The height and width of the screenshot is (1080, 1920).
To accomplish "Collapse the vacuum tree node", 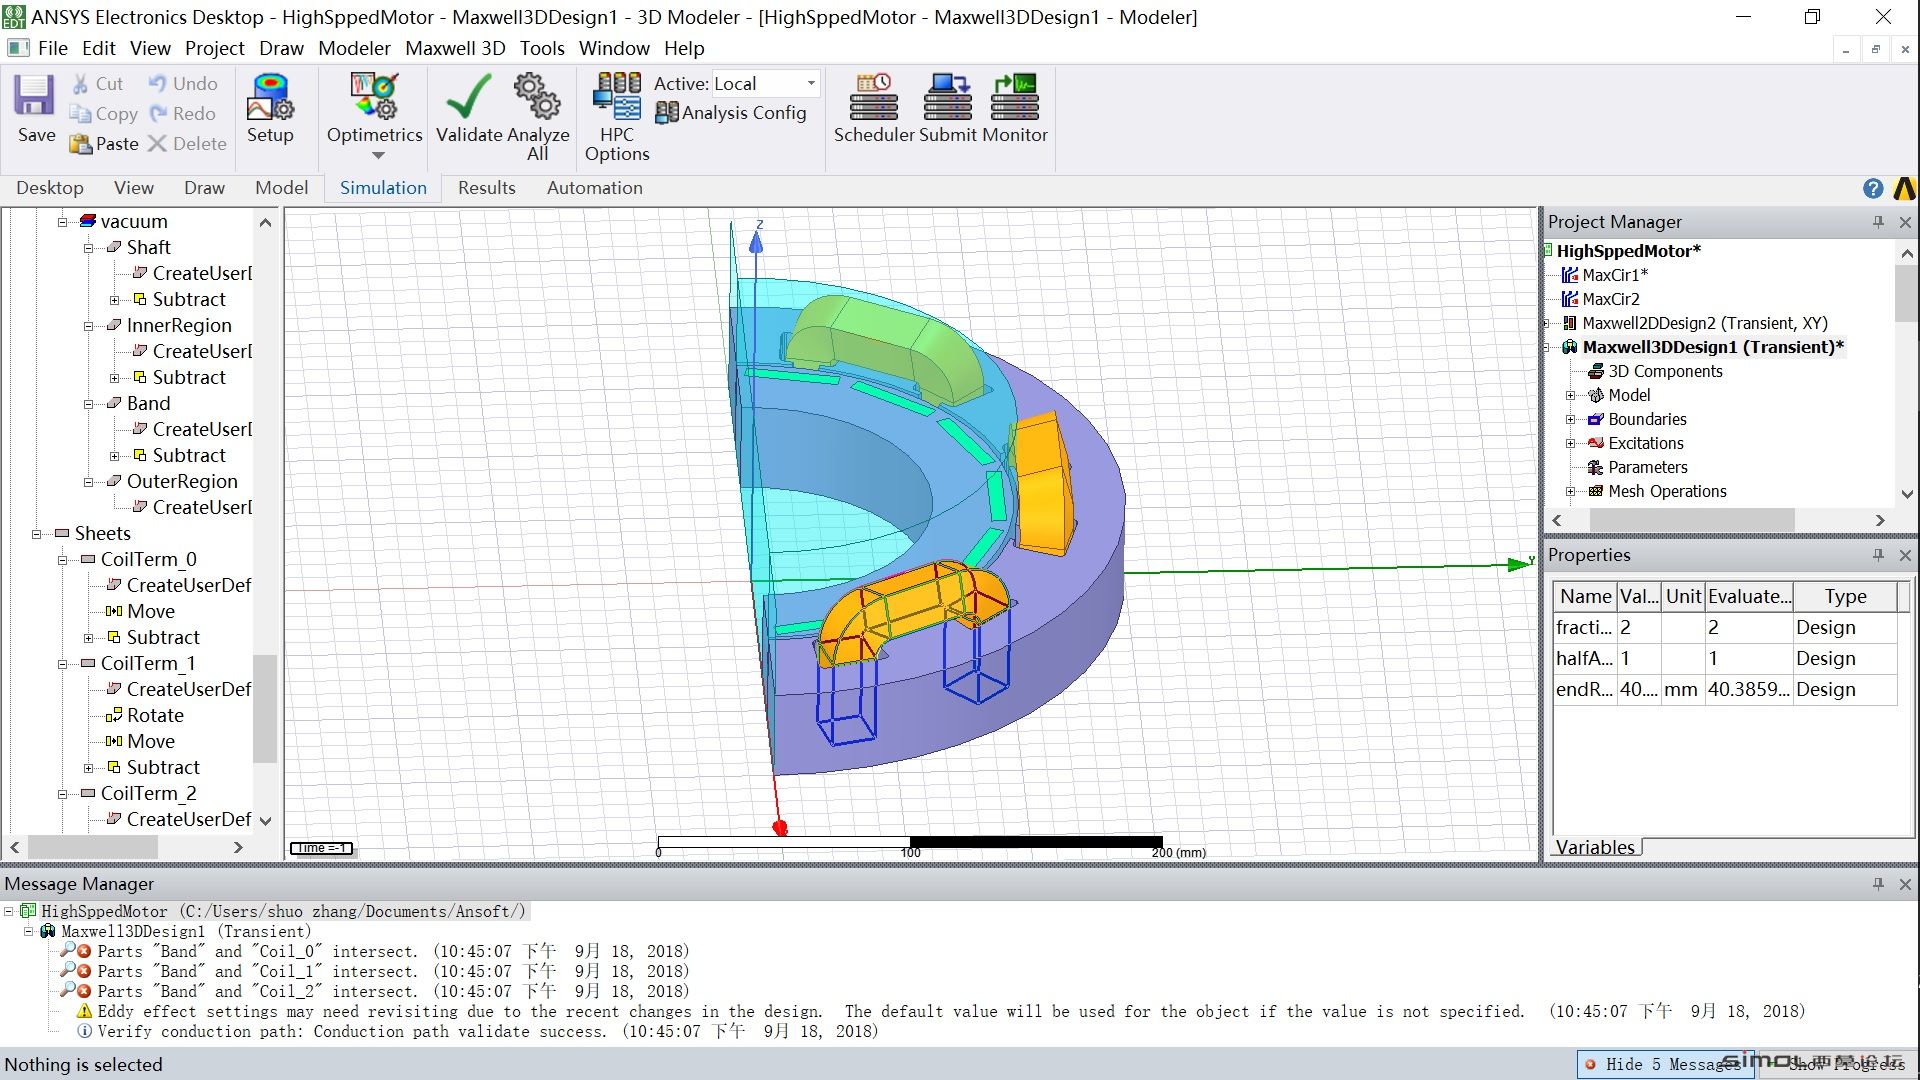I will 62,222.
